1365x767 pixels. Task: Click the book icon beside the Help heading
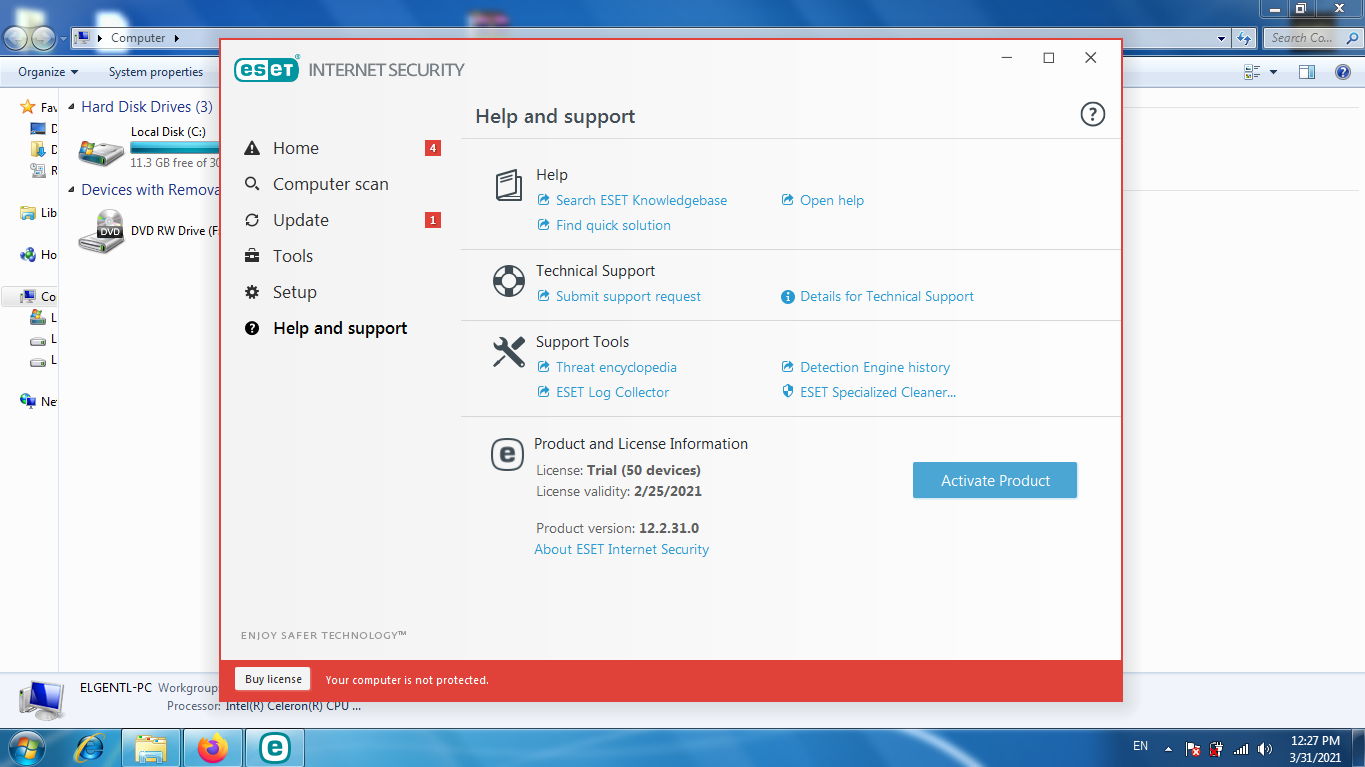[x=509, y=186]
